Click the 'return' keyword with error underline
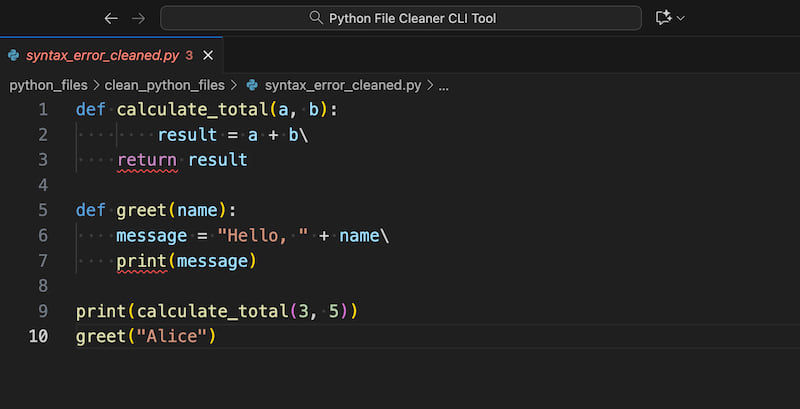The width and height of the screenshot is (800, 409). click(147, 160)
